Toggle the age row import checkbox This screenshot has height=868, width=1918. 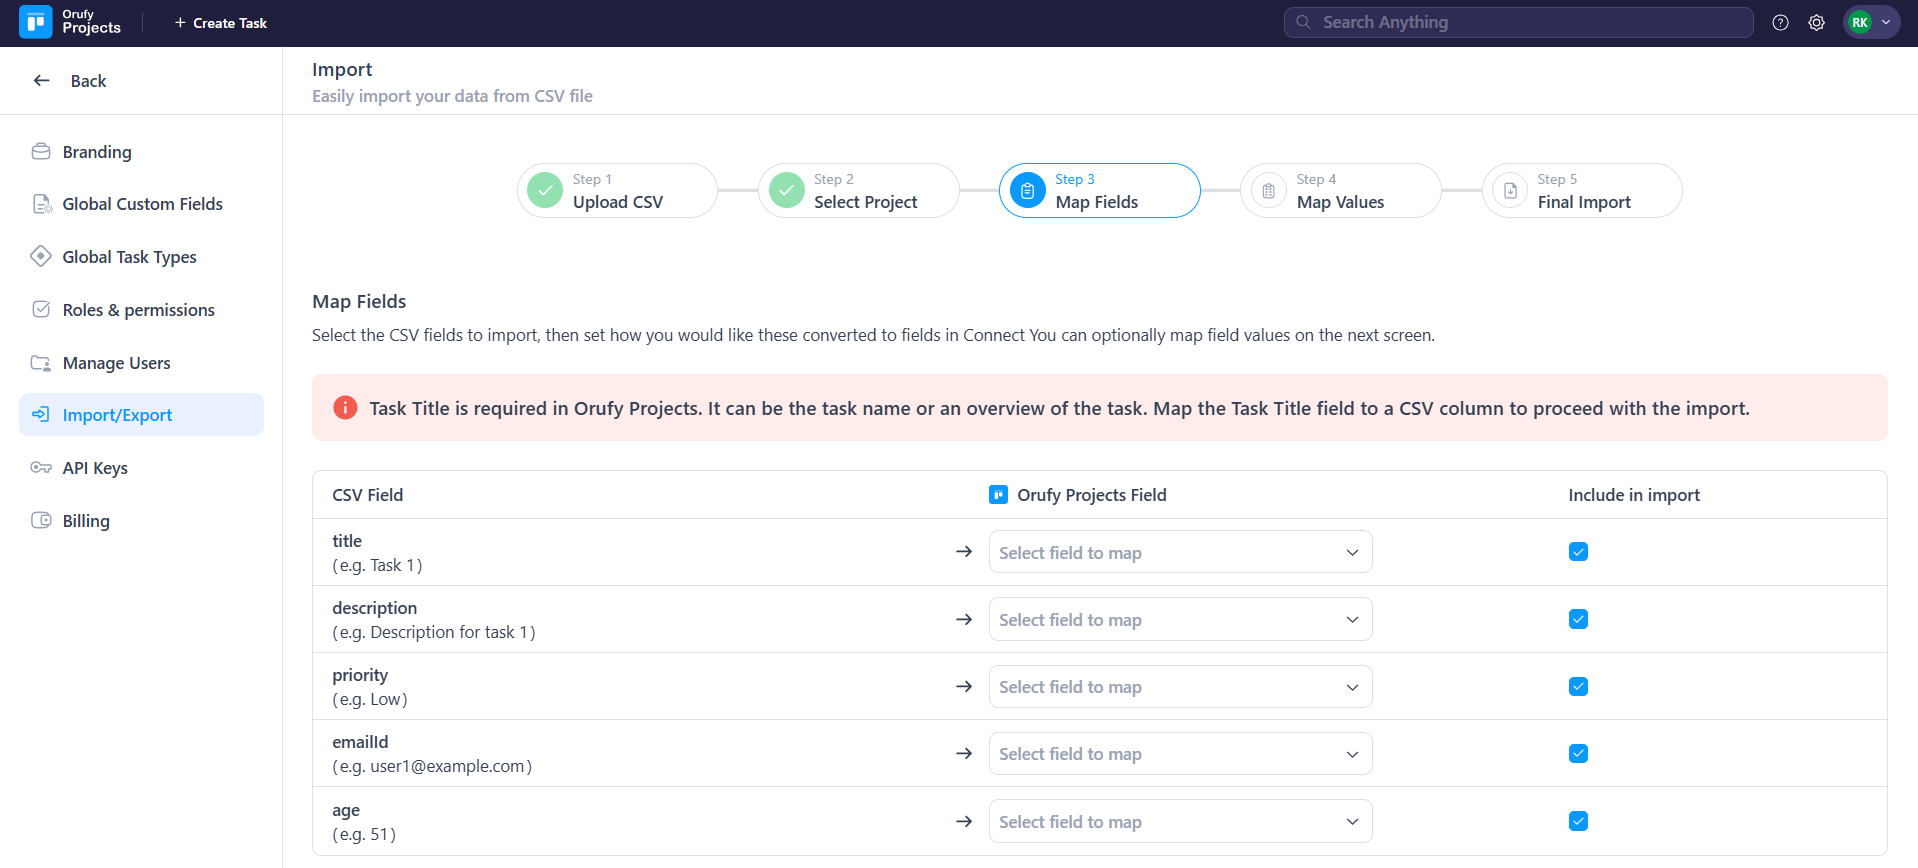point(1578,821)
